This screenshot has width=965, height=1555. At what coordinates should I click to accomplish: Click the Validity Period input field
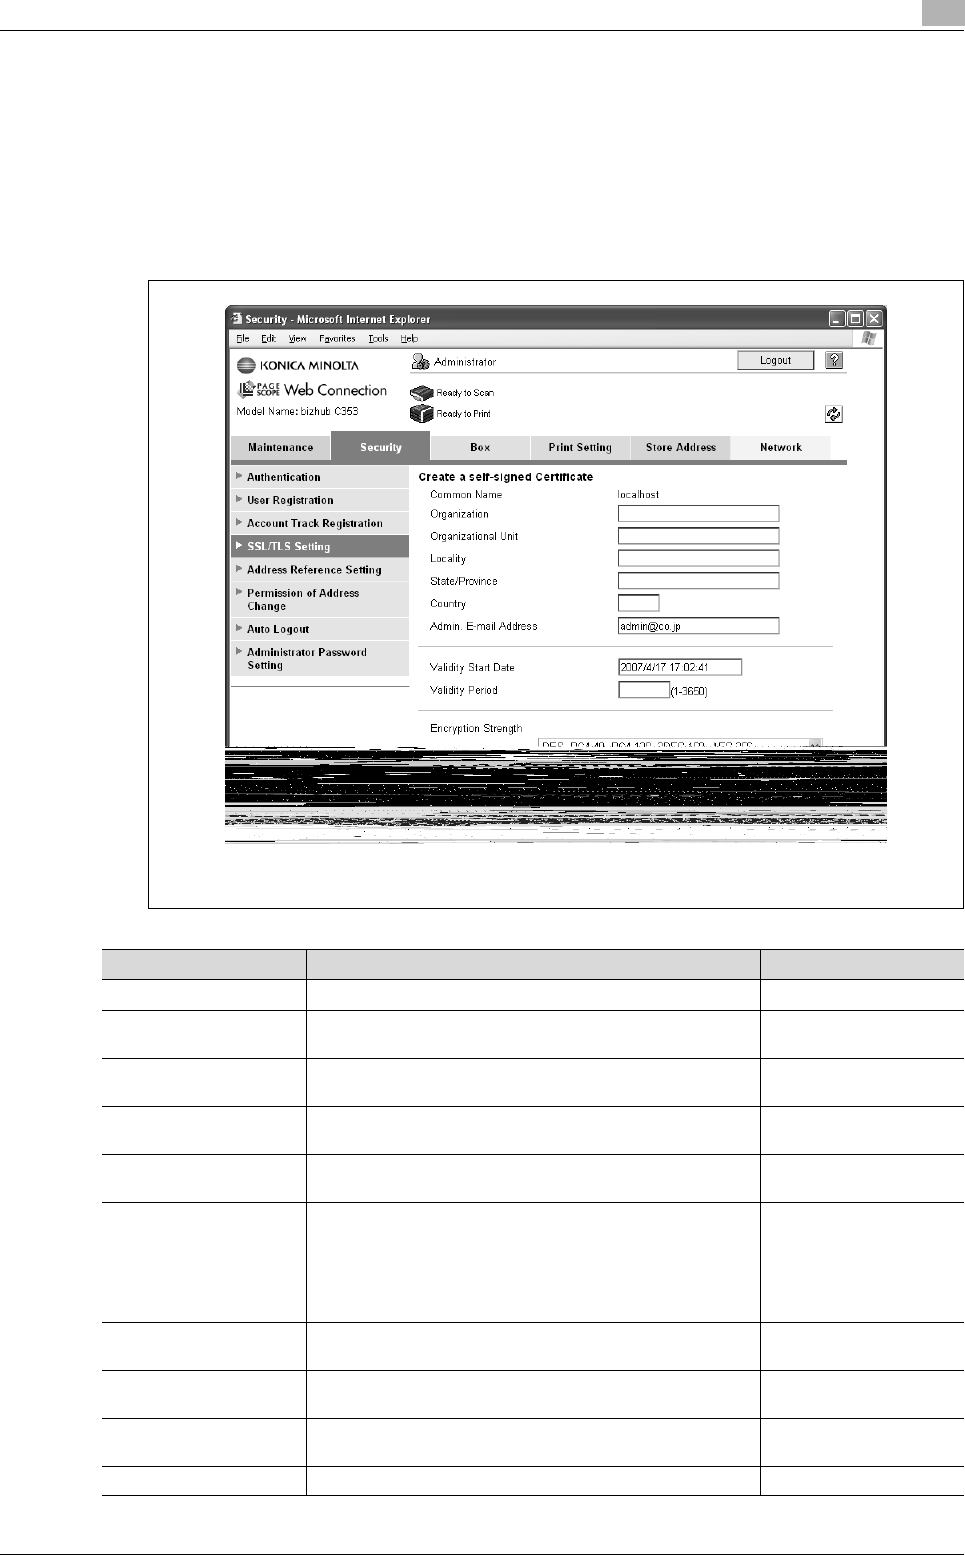tap(644, 690)
